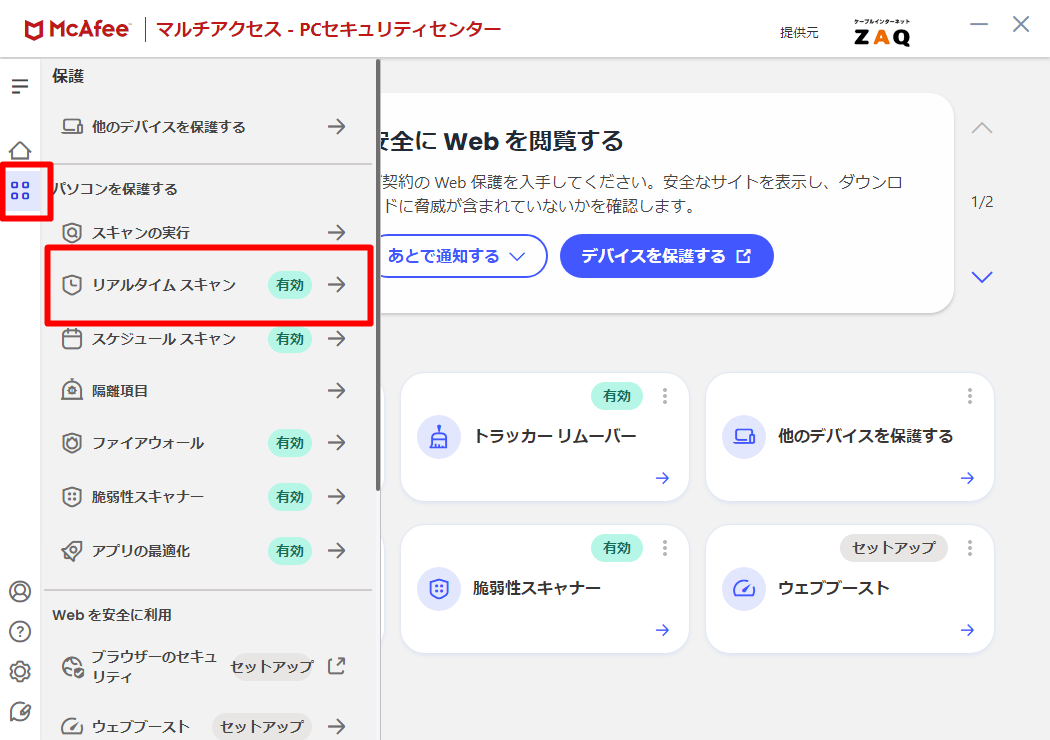This screenshot has width=1050, height=740.
Task: Click the scan icon beside スキャンの実行
Action: pos(72,233)
